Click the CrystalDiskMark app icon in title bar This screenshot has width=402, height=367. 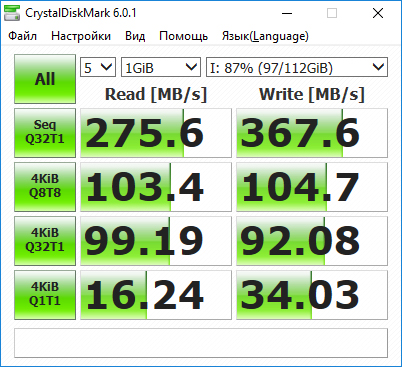coord(12,13)
